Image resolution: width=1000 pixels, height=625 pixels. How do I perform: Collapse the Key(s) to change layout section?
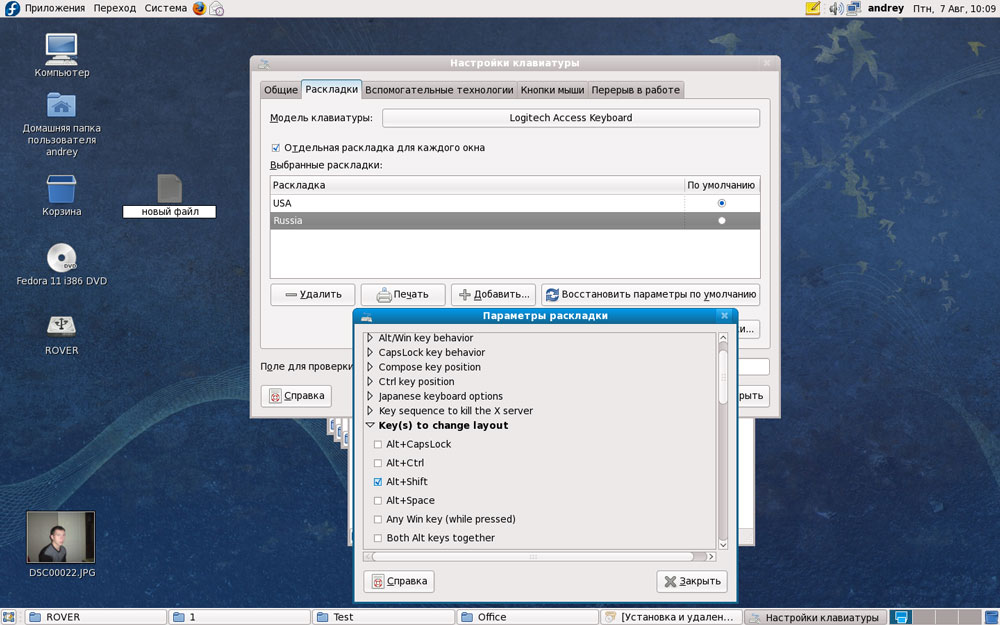pyautogui.click(x=370, y=426)
